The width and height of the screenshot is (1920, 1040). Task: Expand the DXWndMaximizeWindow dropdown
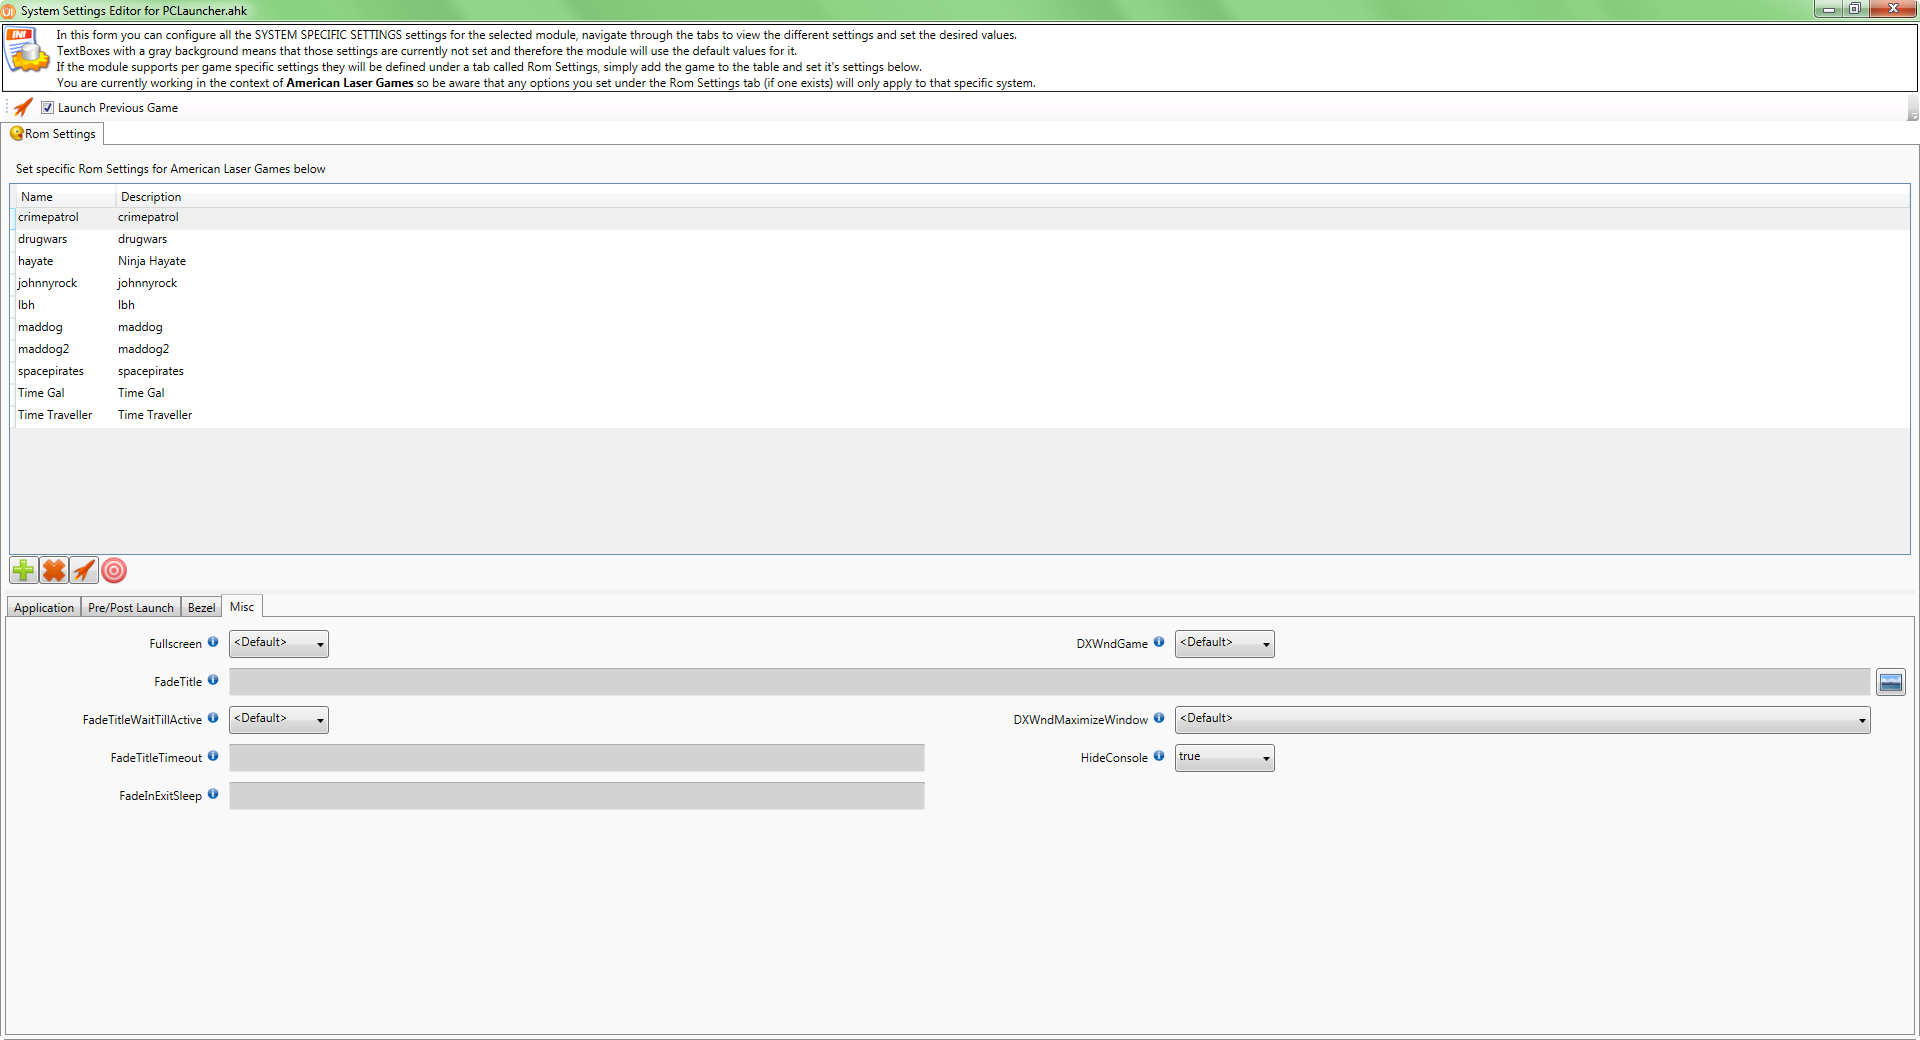[1522, 720]
